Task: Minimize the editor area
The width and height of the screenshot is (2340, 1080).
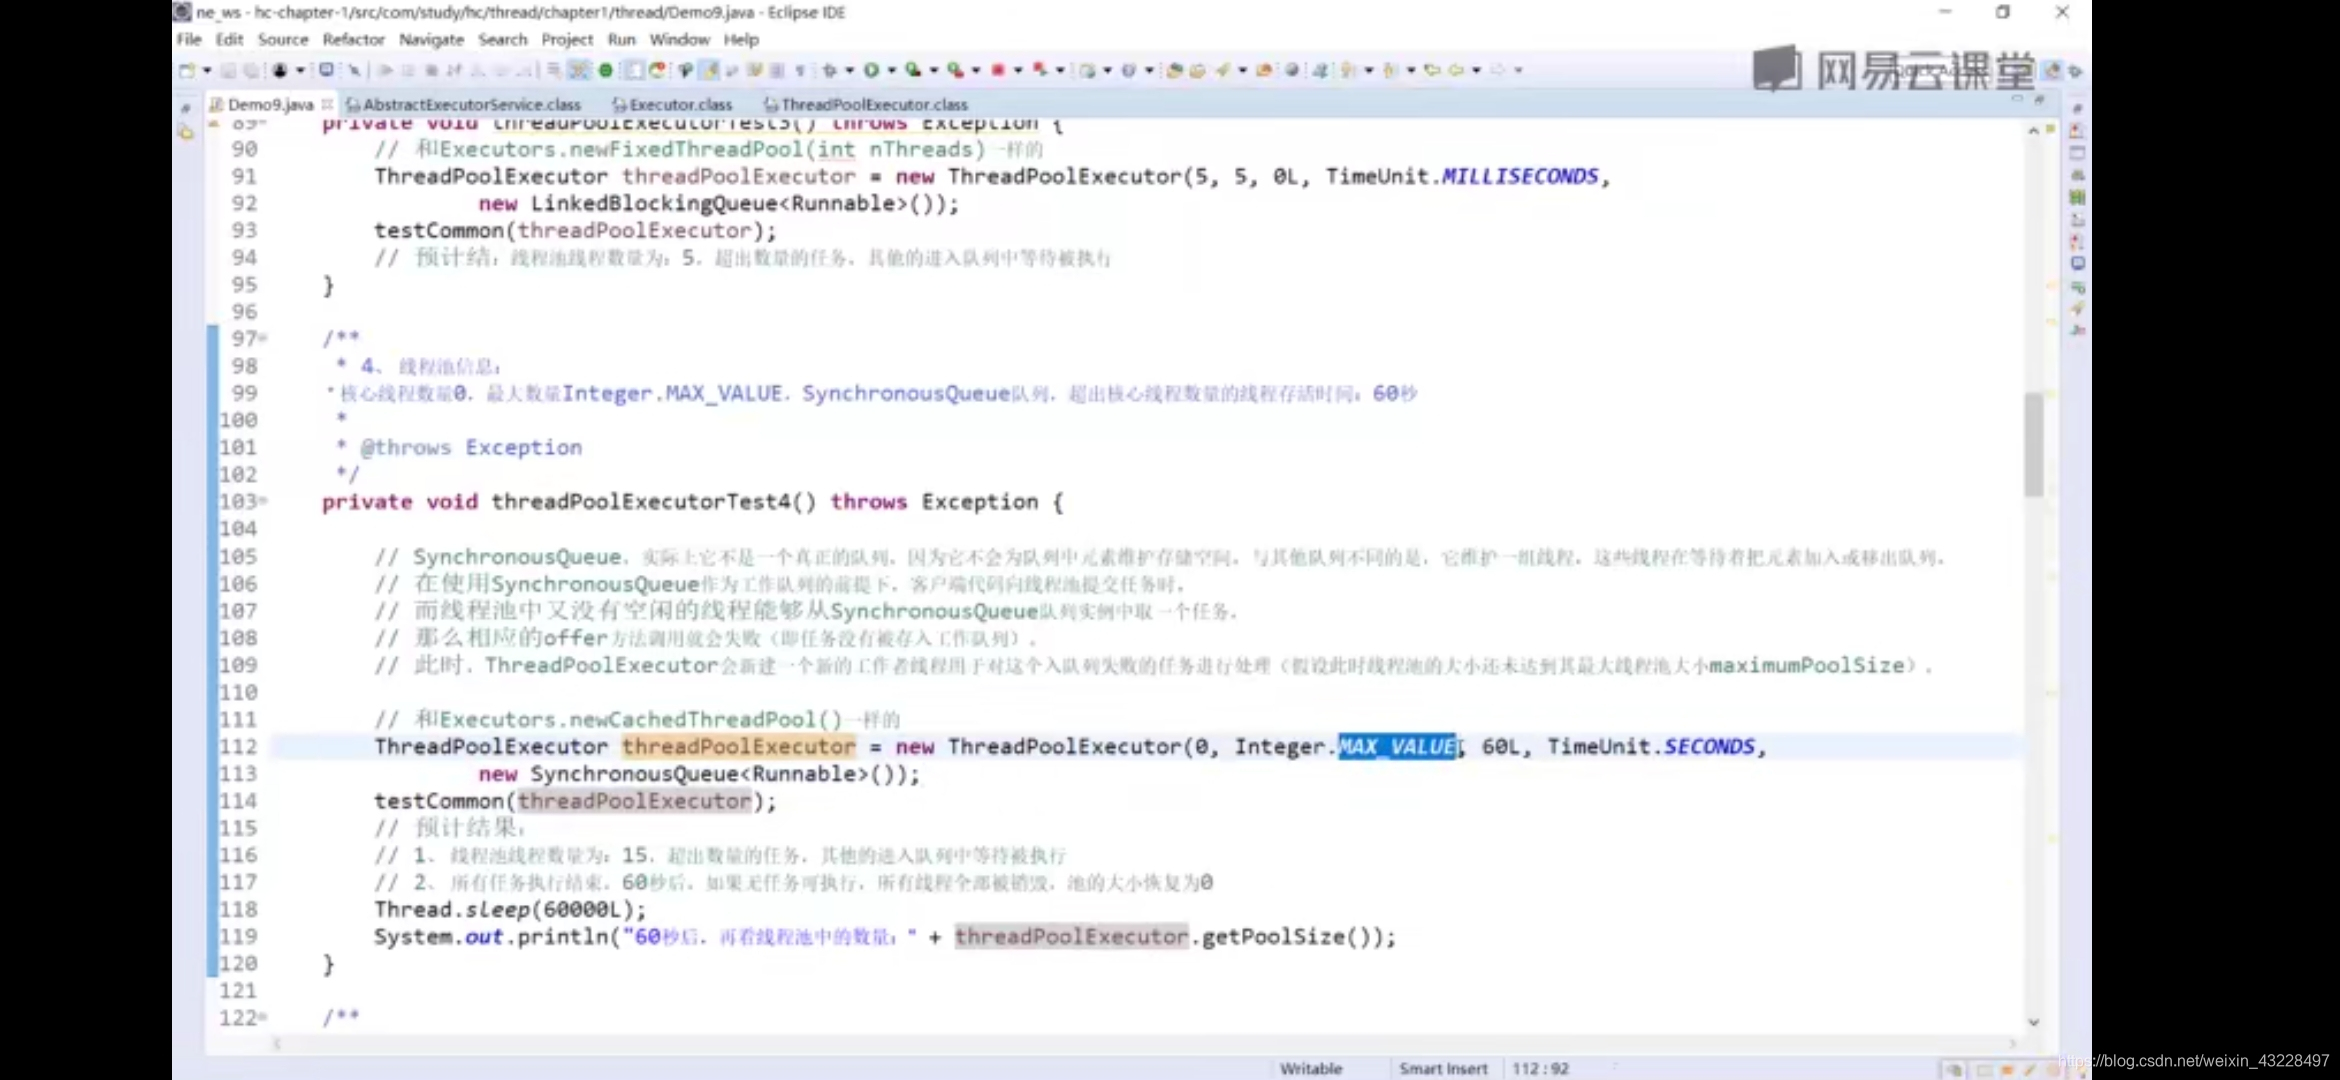Action: pyautogui.click(x=2017, y=100)
